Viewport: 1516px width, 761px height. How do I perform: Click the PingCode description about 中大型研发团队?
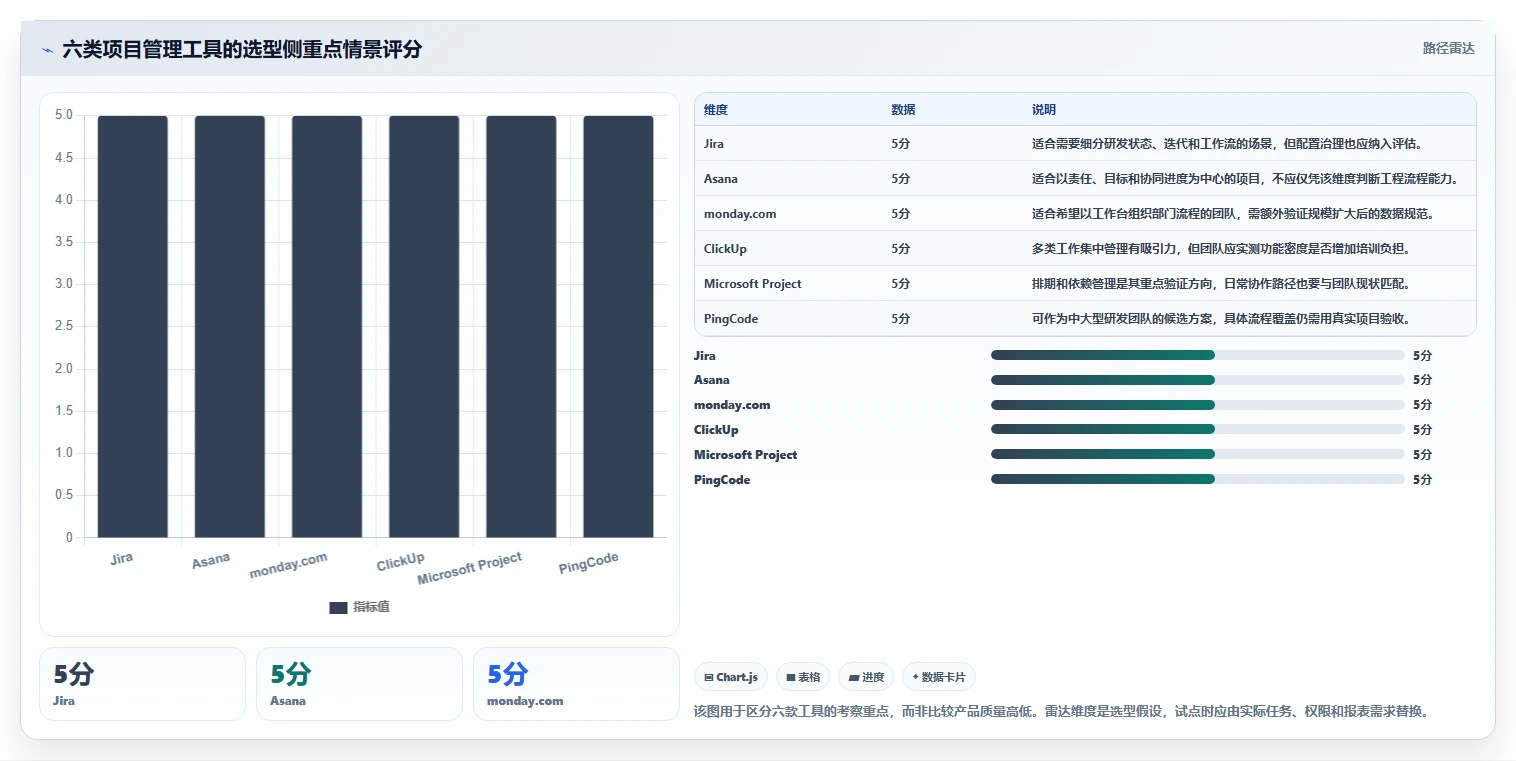[1221, 319]
